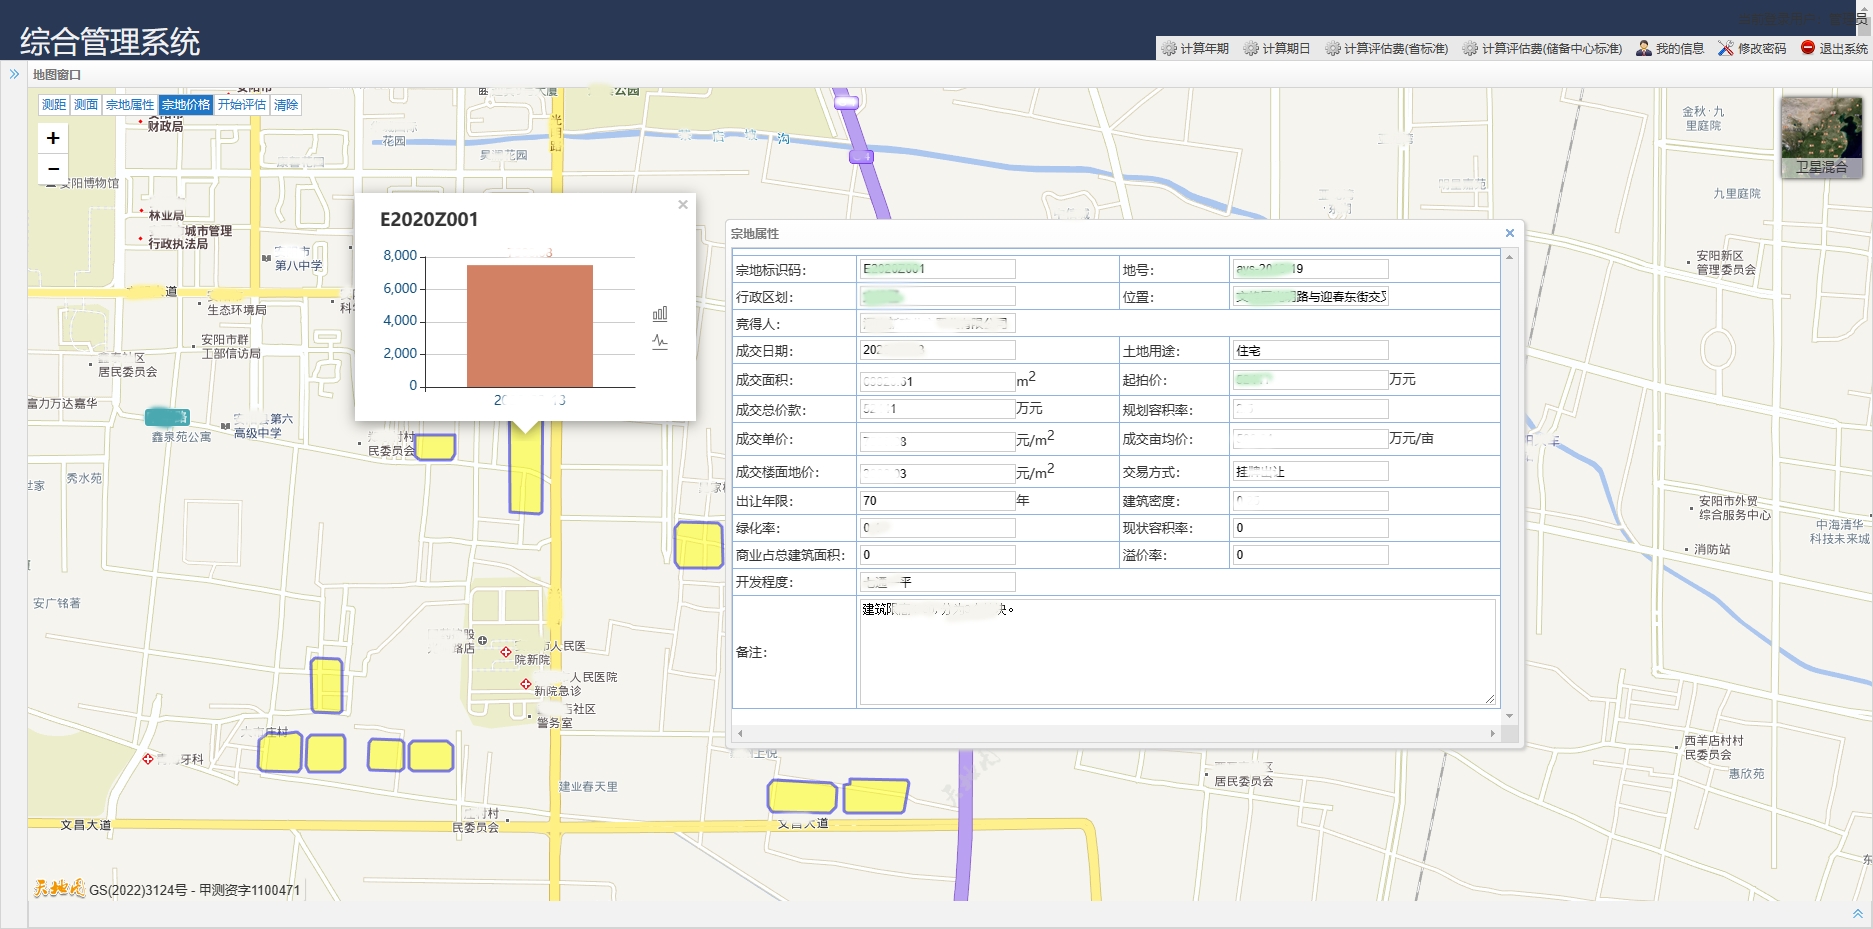1873x929 pixels.
Task: Click the 出让年限 field showing 70
Action: [x=938, y=501]
